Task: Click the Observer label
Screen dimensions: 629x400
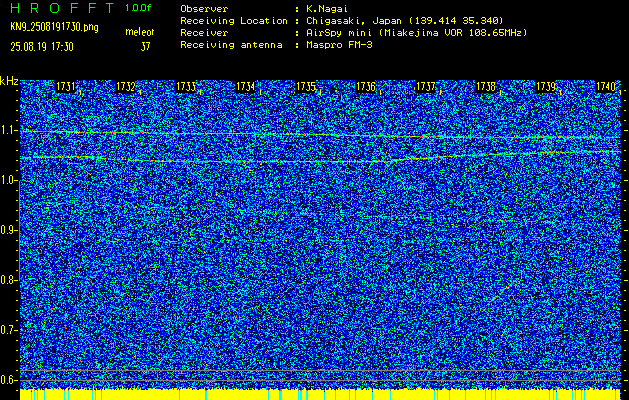Action: (204, 9)
